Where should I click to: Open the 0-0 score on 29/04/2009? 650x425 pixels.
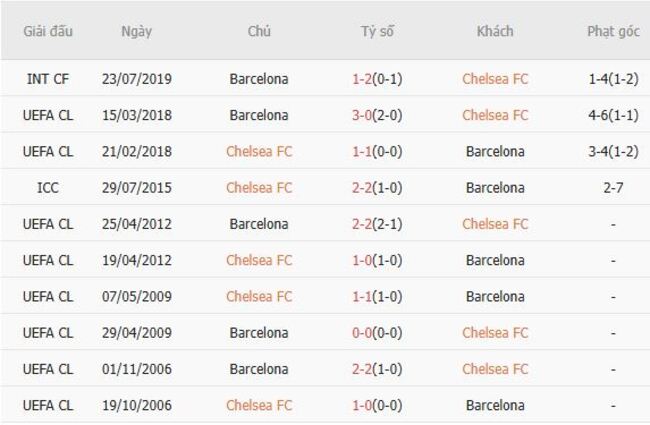pos(364,333)
